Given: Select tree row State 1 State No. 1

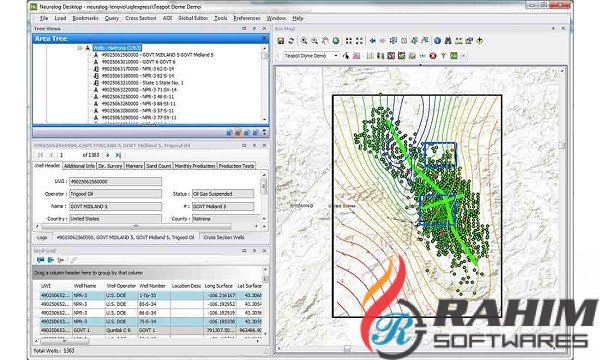Looking at the screenshot, I should tap(142, 83).
